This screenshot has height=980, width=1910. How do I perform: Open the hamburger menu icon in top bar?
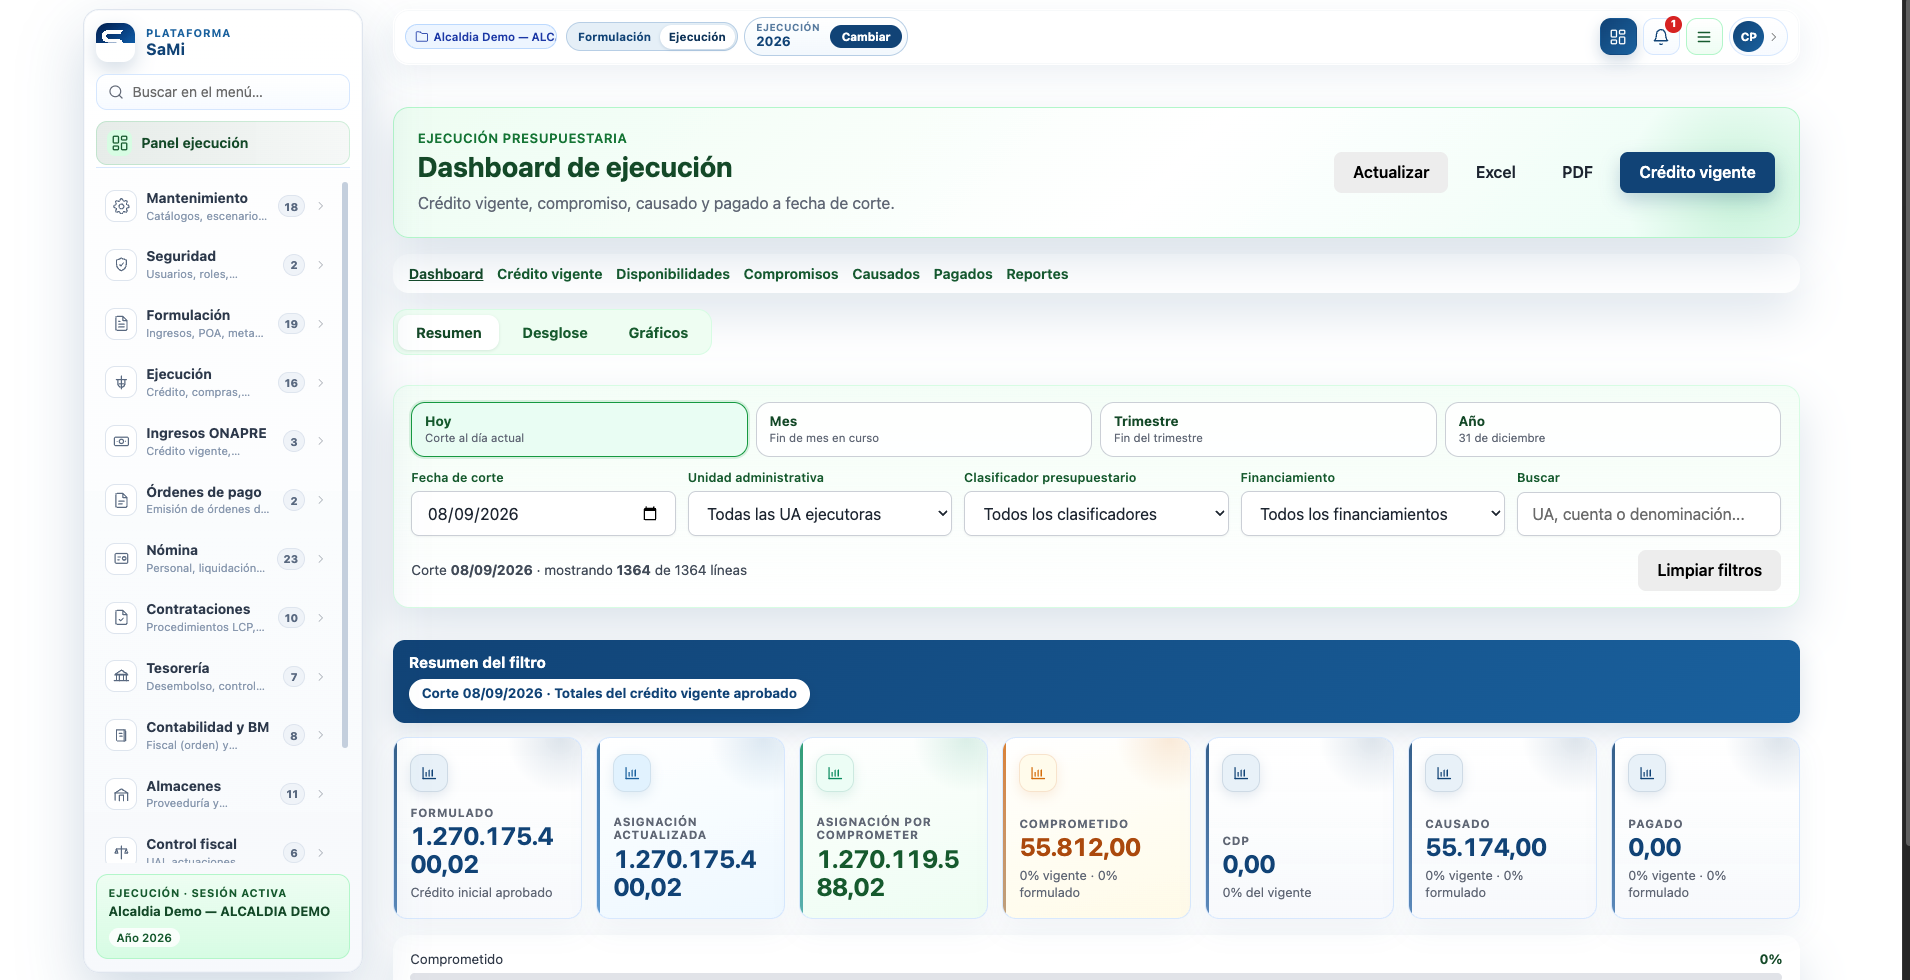(x=1704, y=37)
